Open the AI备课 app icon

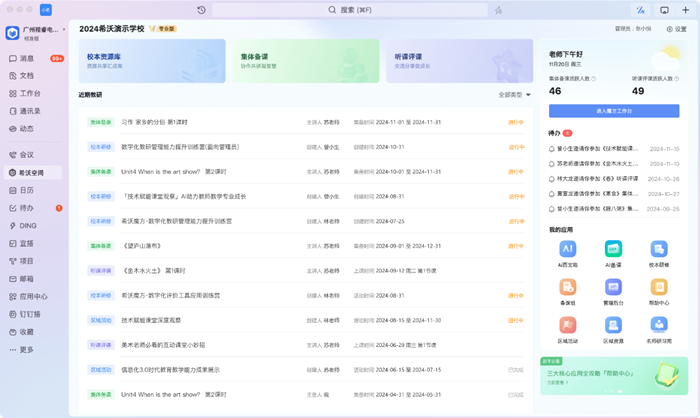(613, 249)
